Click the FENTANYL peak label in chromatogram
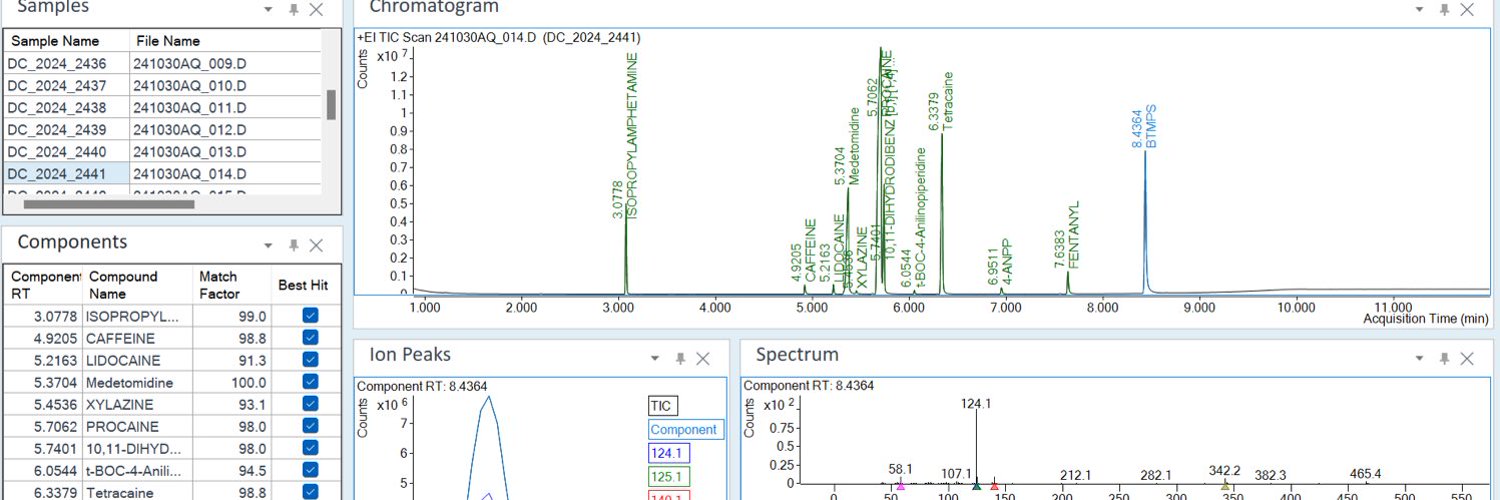 click(1074, 233)
